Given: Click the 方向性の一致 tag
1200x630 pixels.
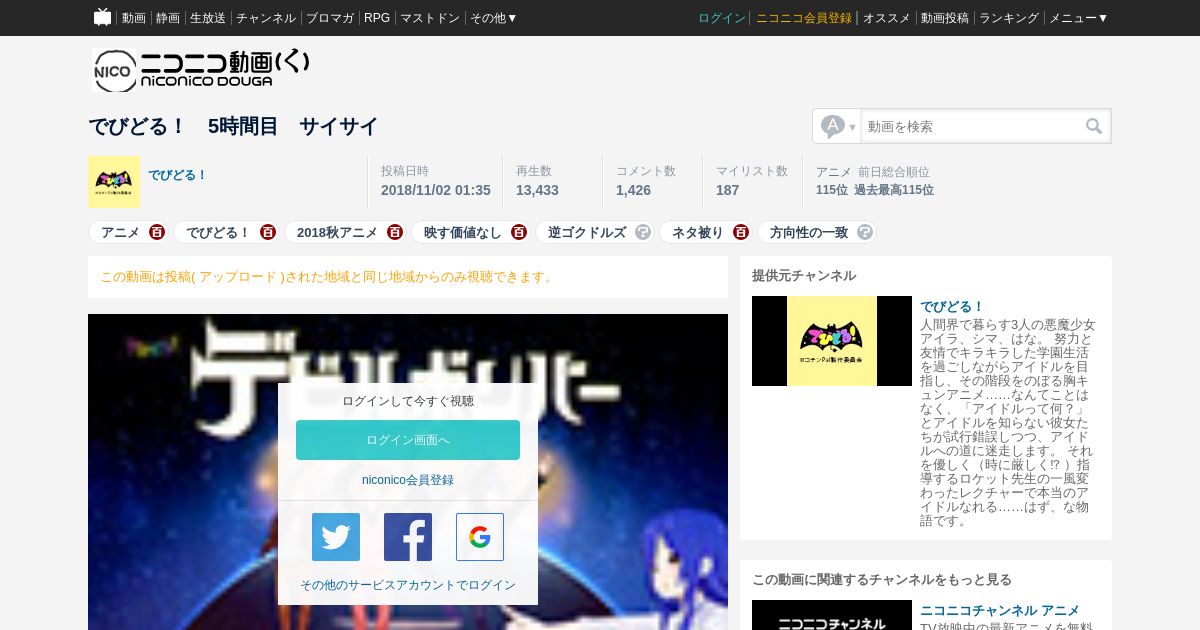Looking at the screenshot, I should [809, 232].
